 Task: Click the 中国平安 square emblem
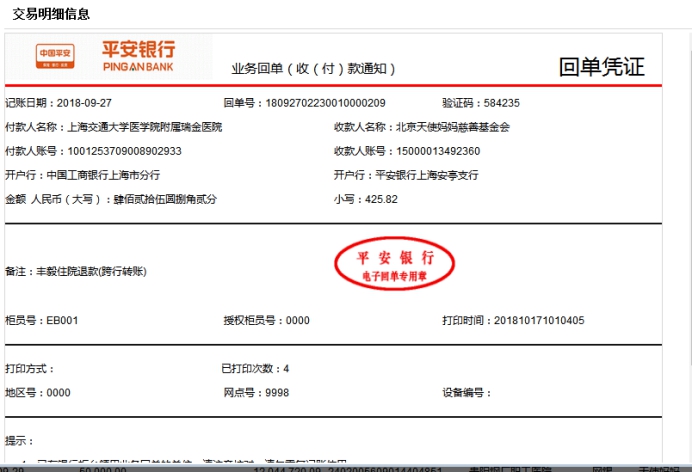55,56
